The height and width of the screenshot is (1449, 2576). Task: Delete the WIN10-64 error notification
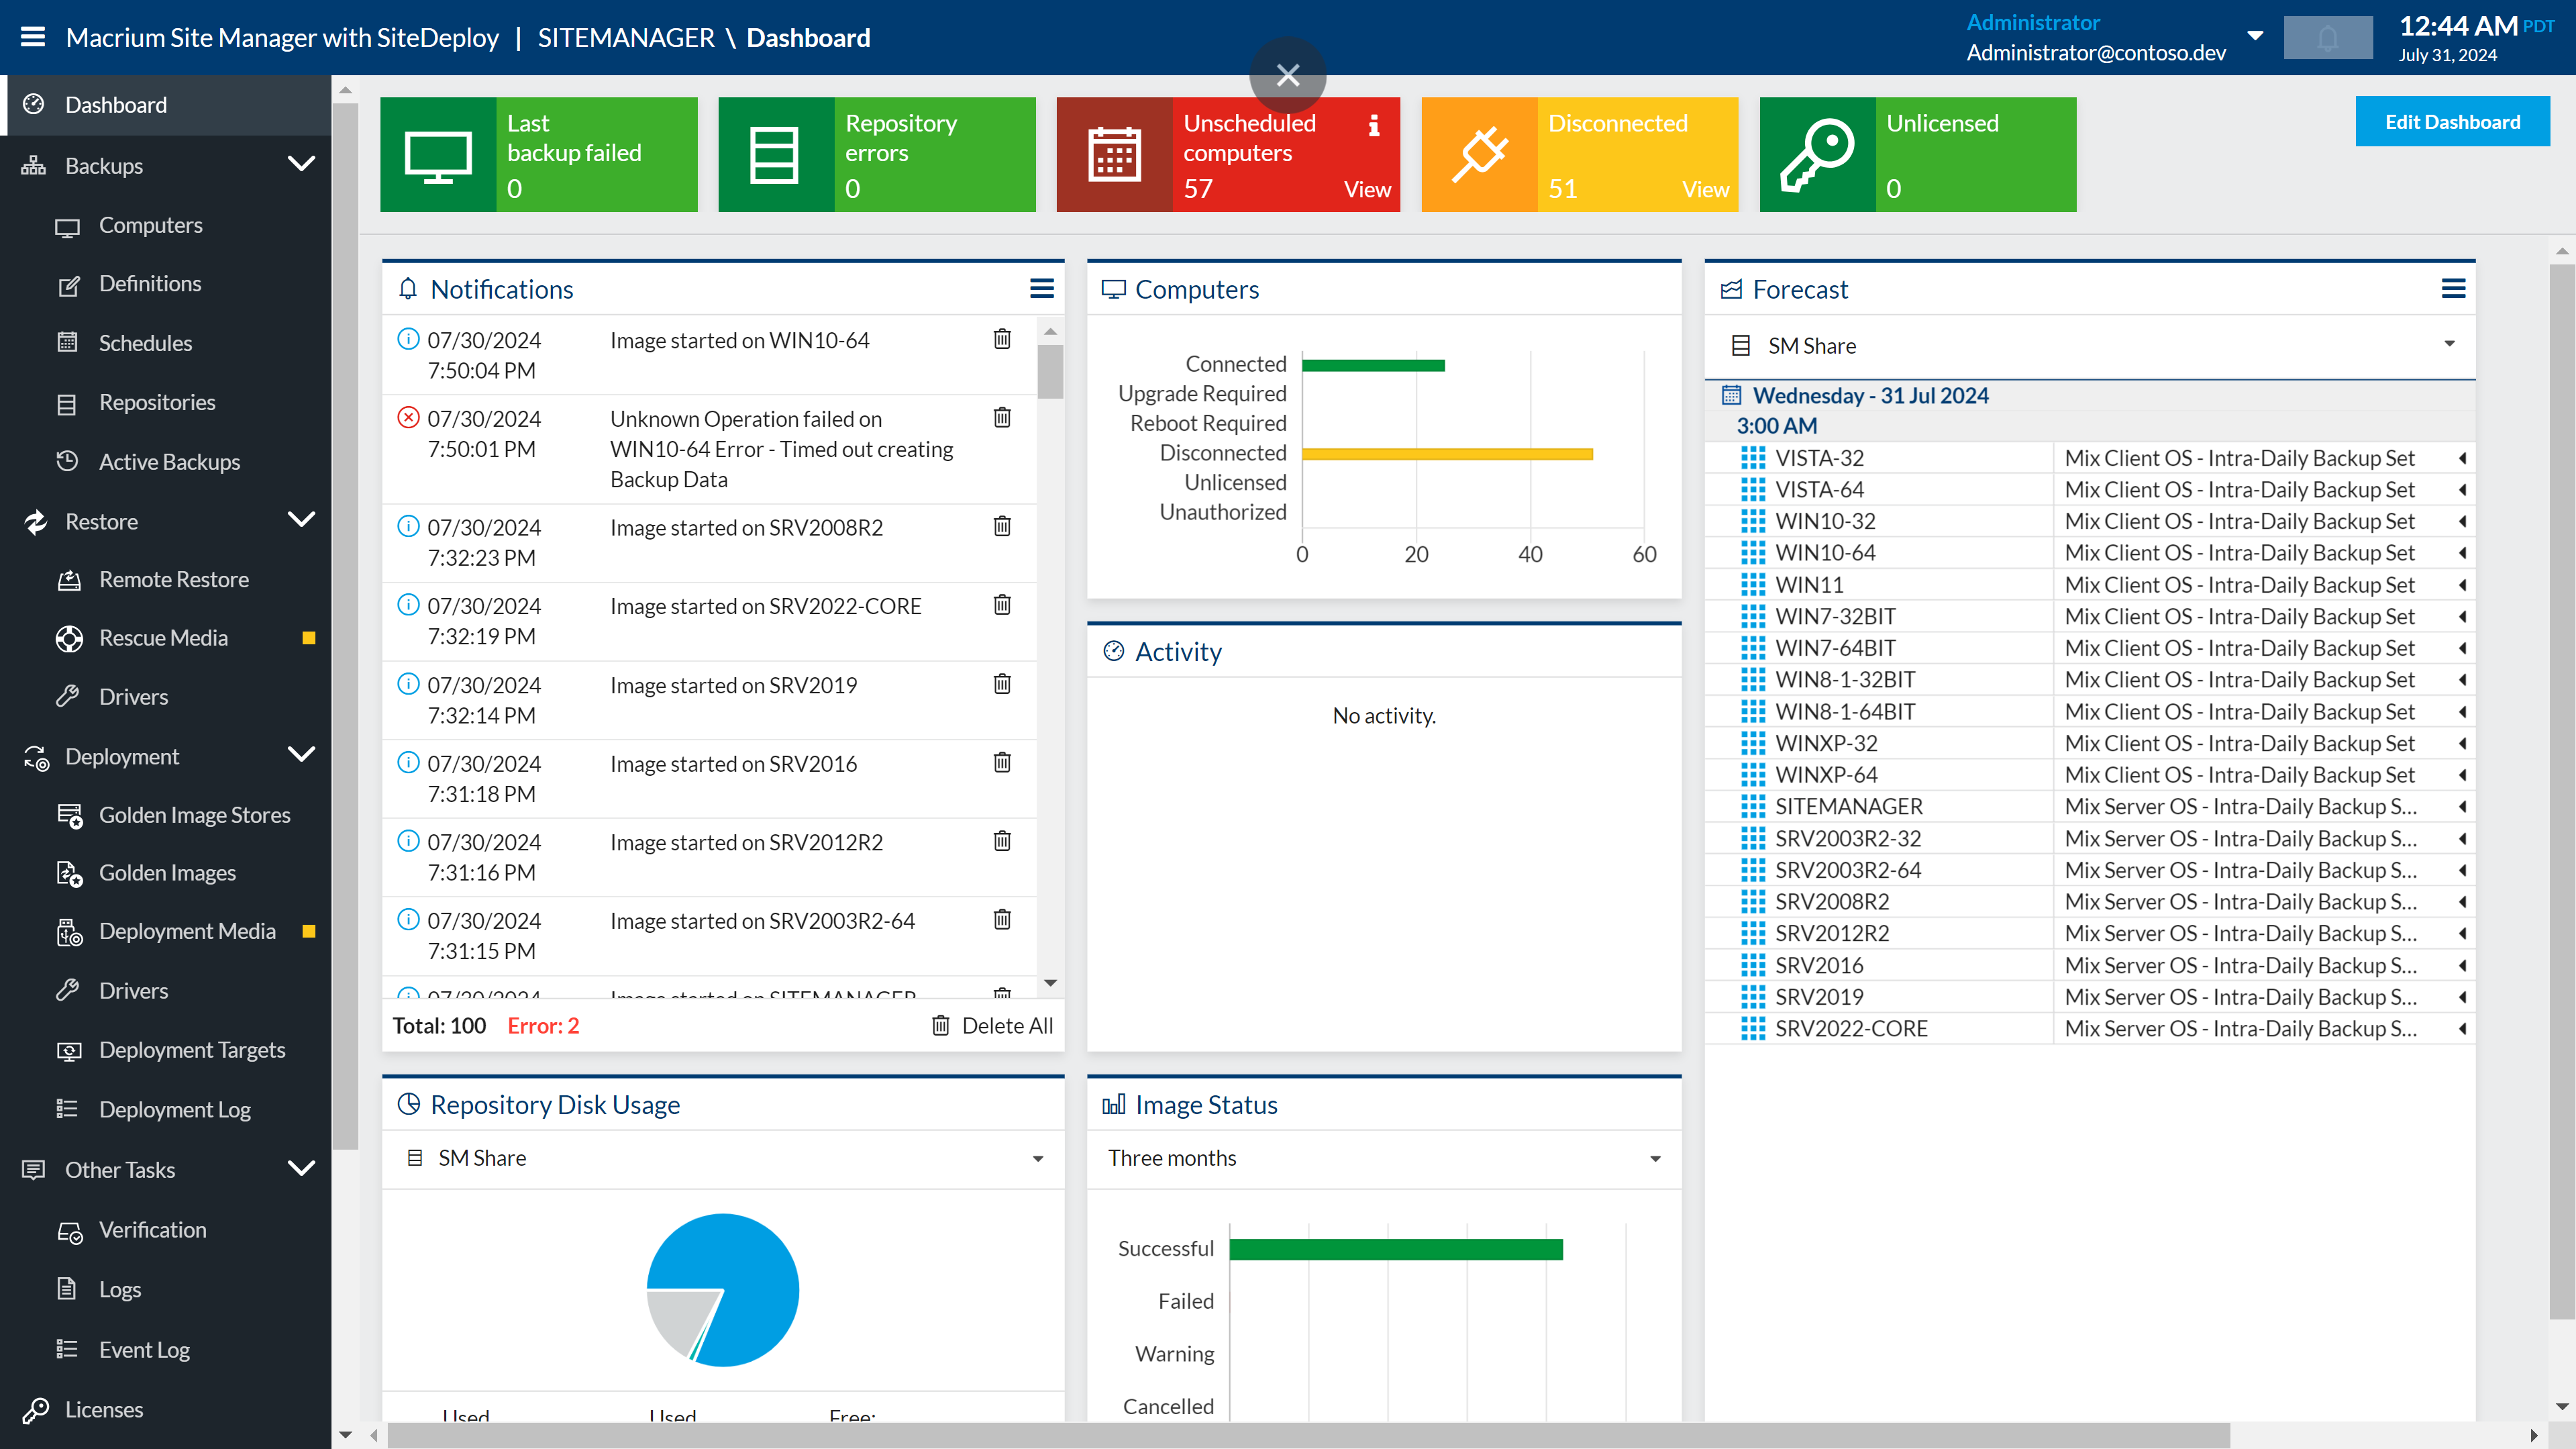point(1002,418)
